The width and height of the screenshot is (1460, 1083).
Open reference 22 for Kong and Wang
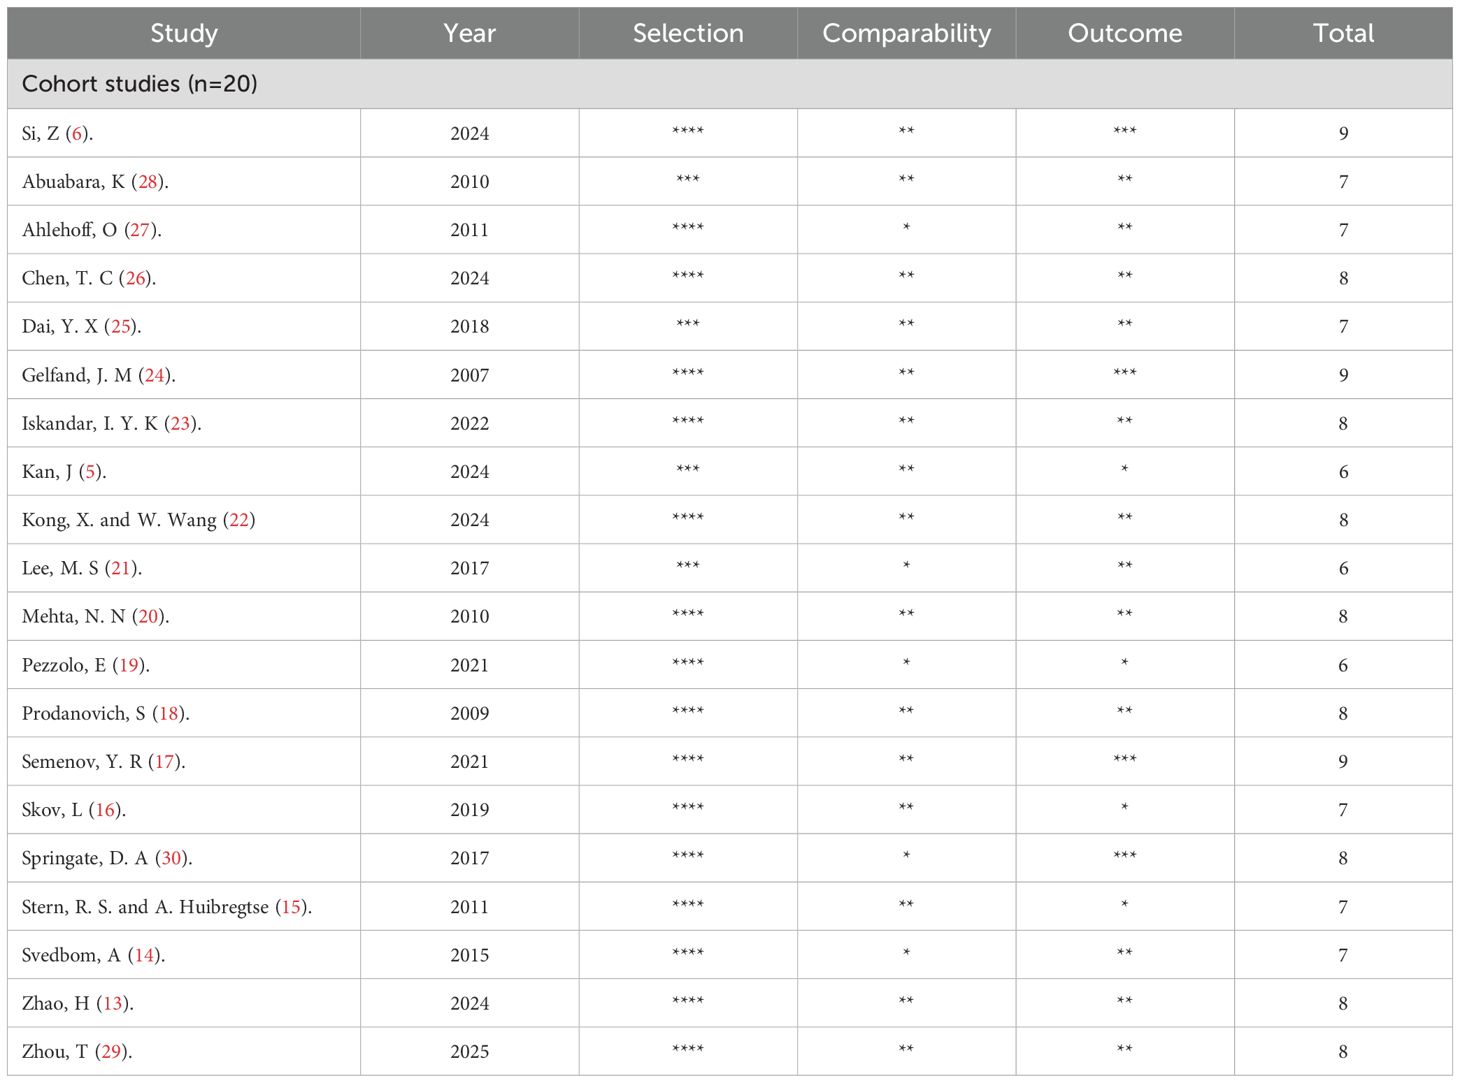[239, 520]
